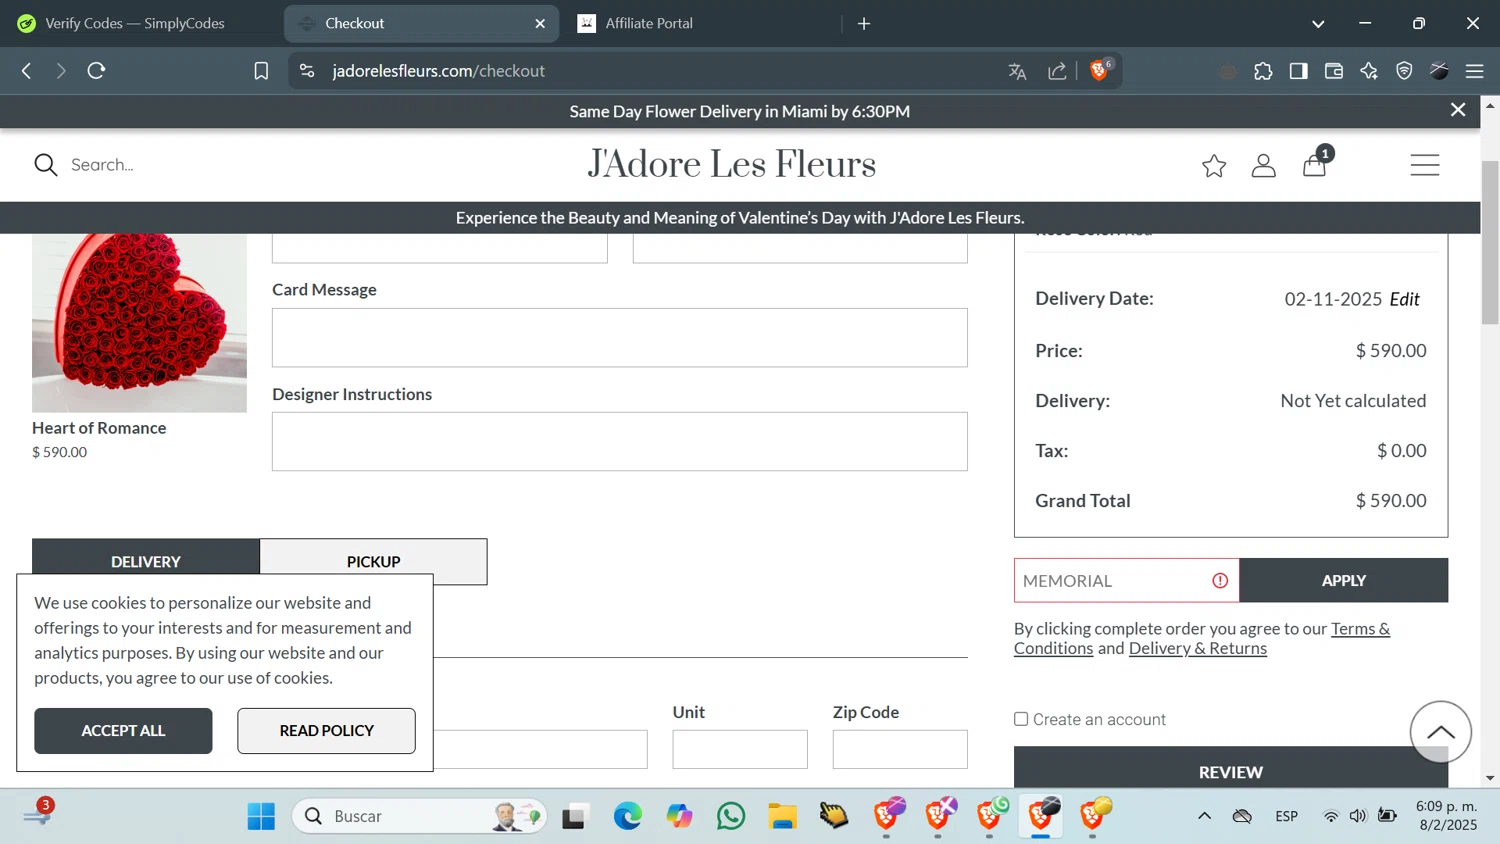Open the tab search dropdown arrow
Viewport: 1500px width, 844px height.
coord(1318,24)
